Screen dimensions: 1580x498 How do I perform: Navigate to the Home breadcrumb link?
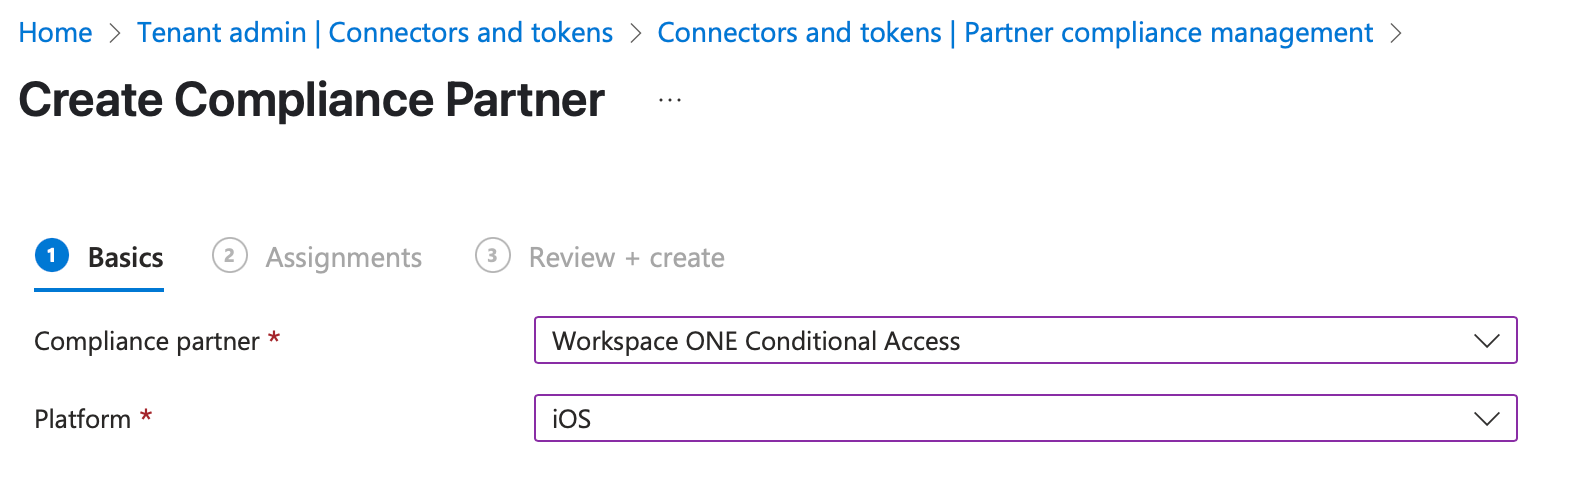tap(55, 33)
